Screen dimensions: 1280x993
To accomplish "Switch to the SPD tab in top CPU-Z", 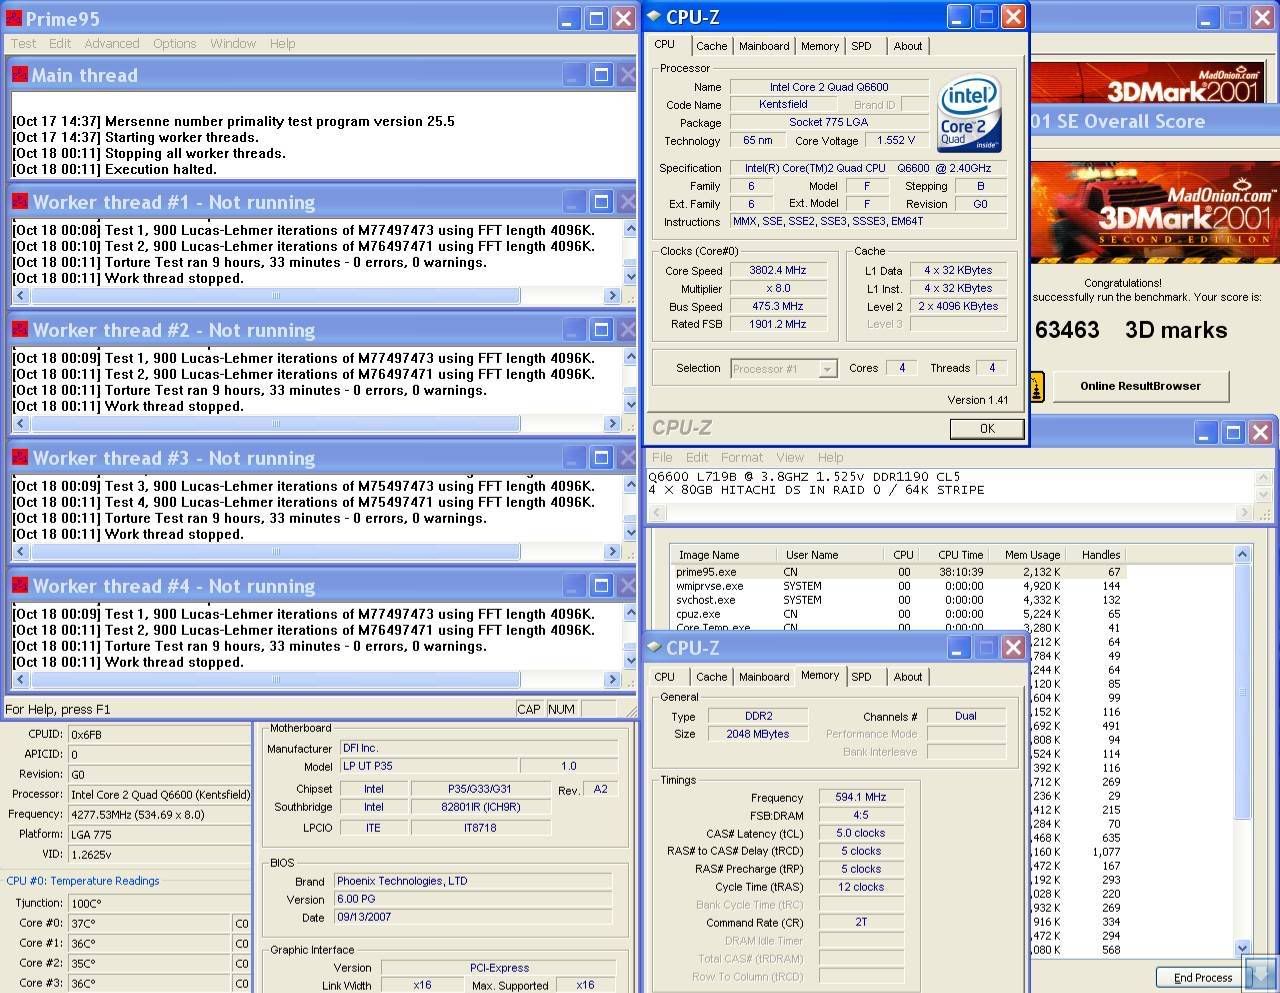I will 861,46.
